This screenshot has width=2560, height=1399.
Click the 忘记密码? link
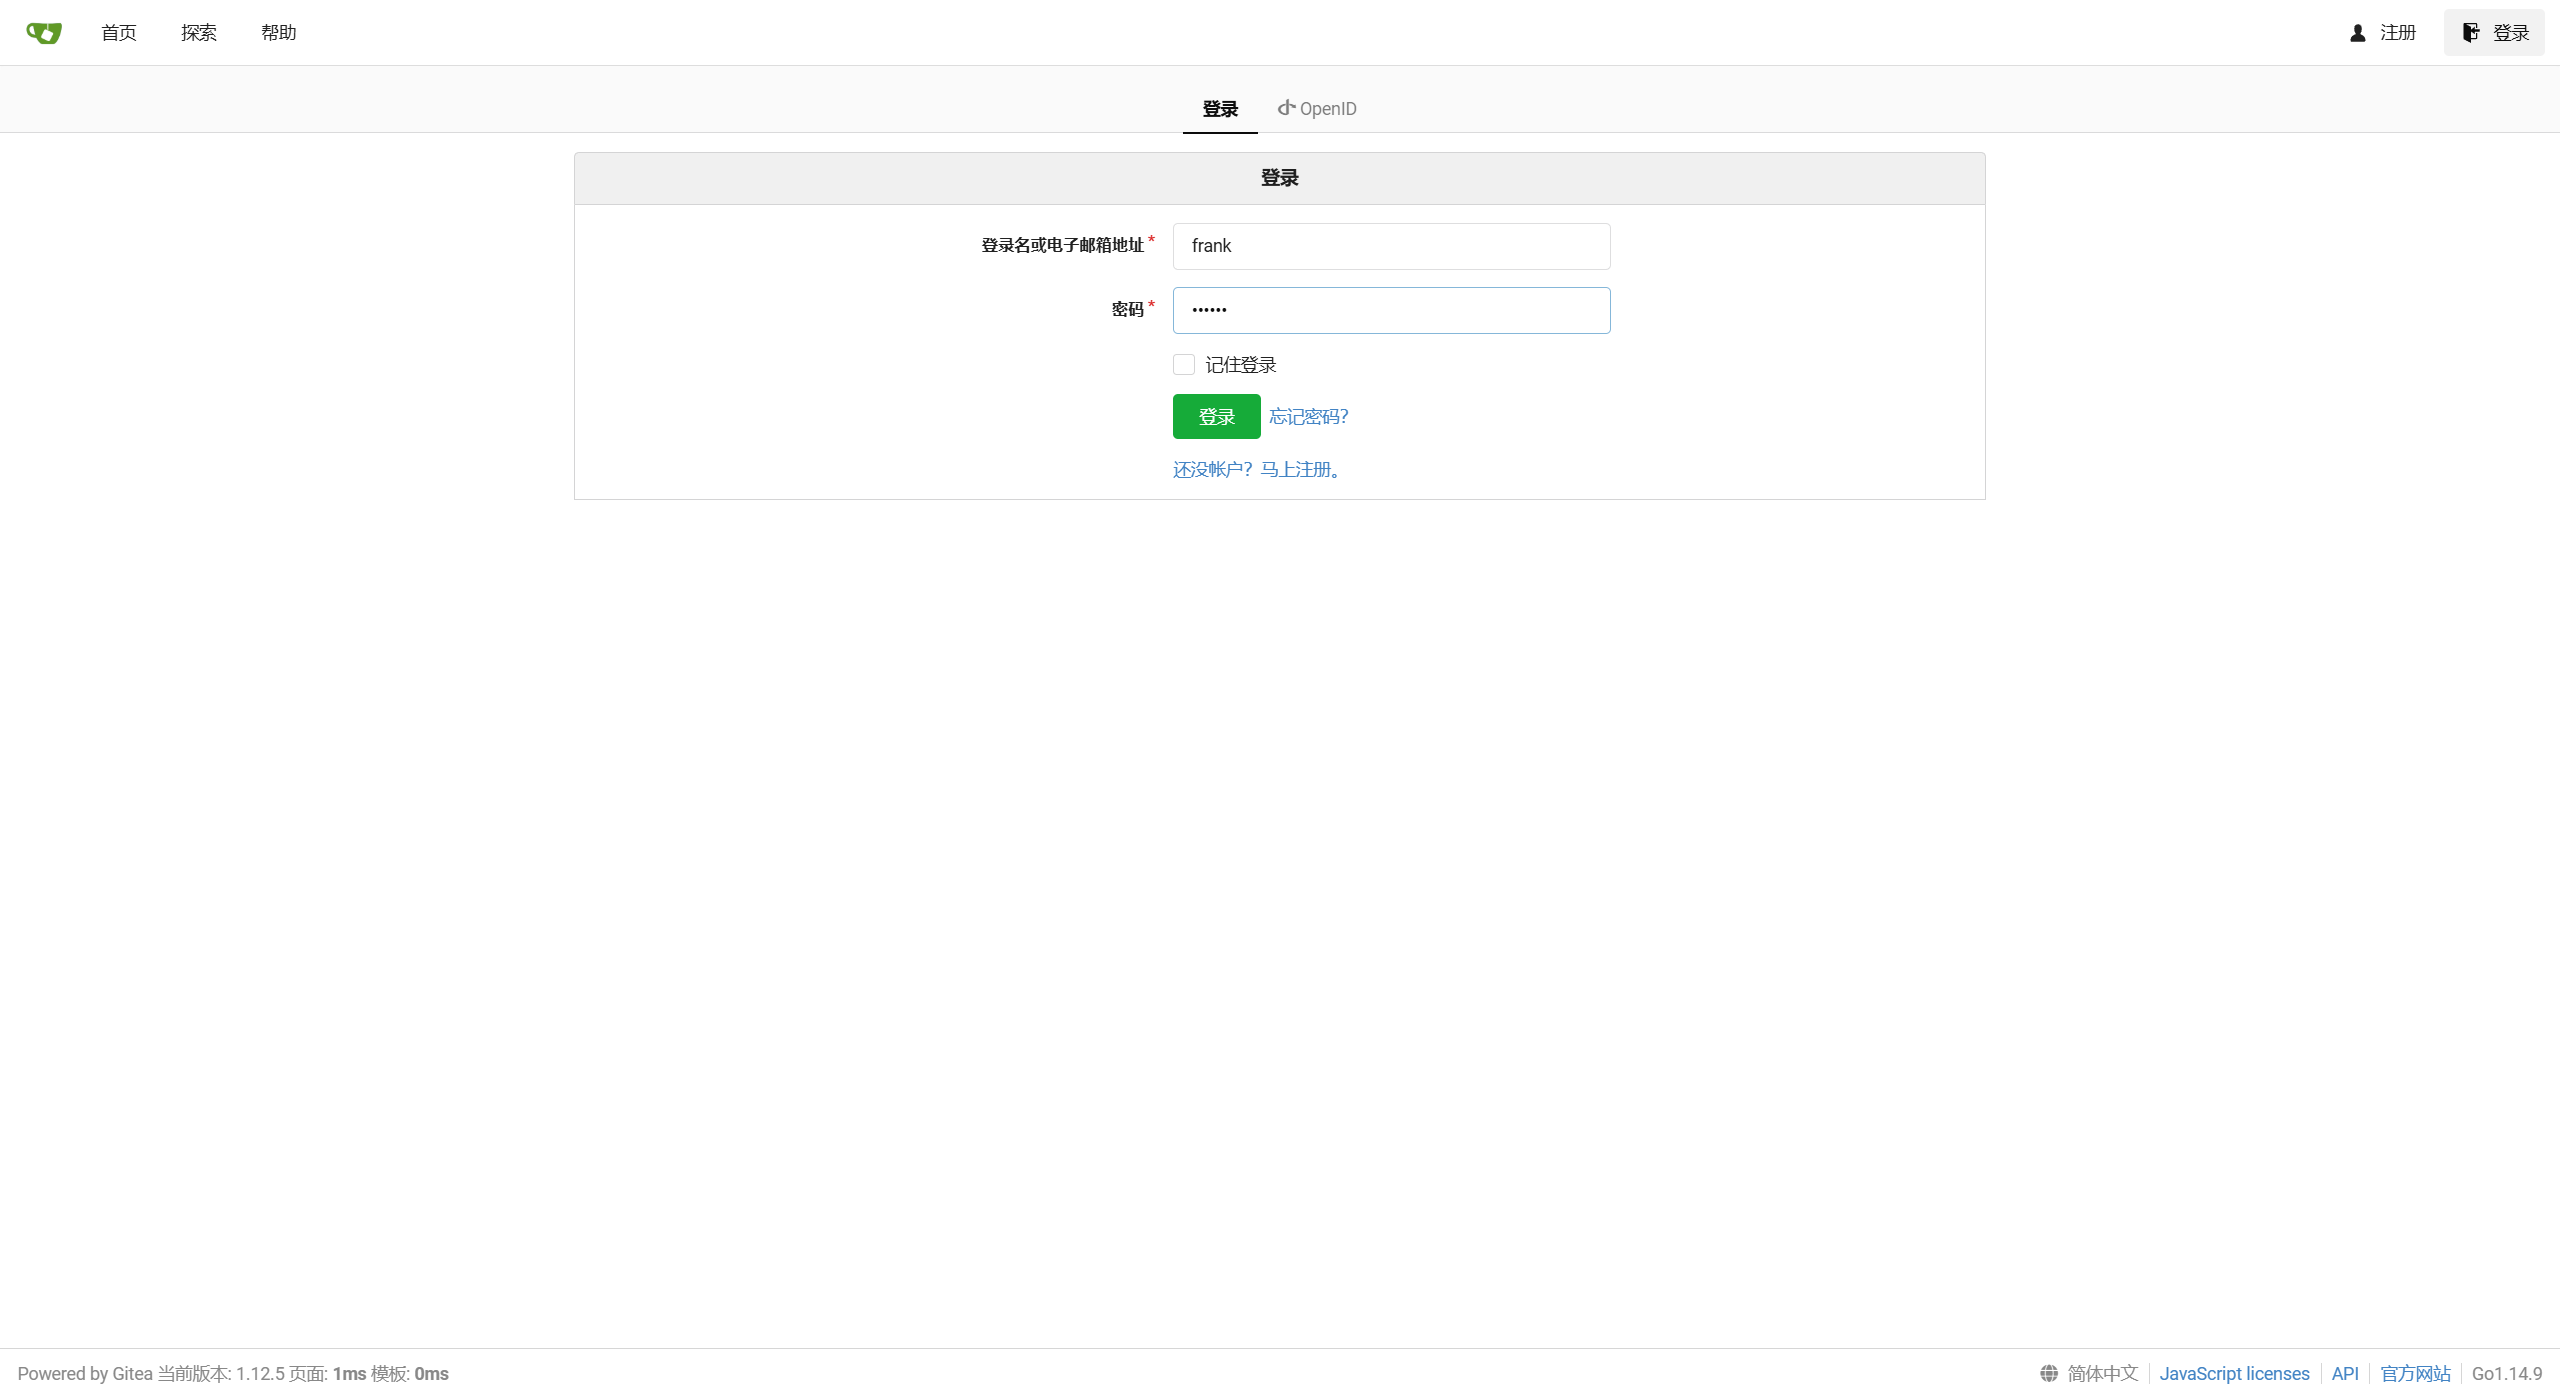(1308, 416)
